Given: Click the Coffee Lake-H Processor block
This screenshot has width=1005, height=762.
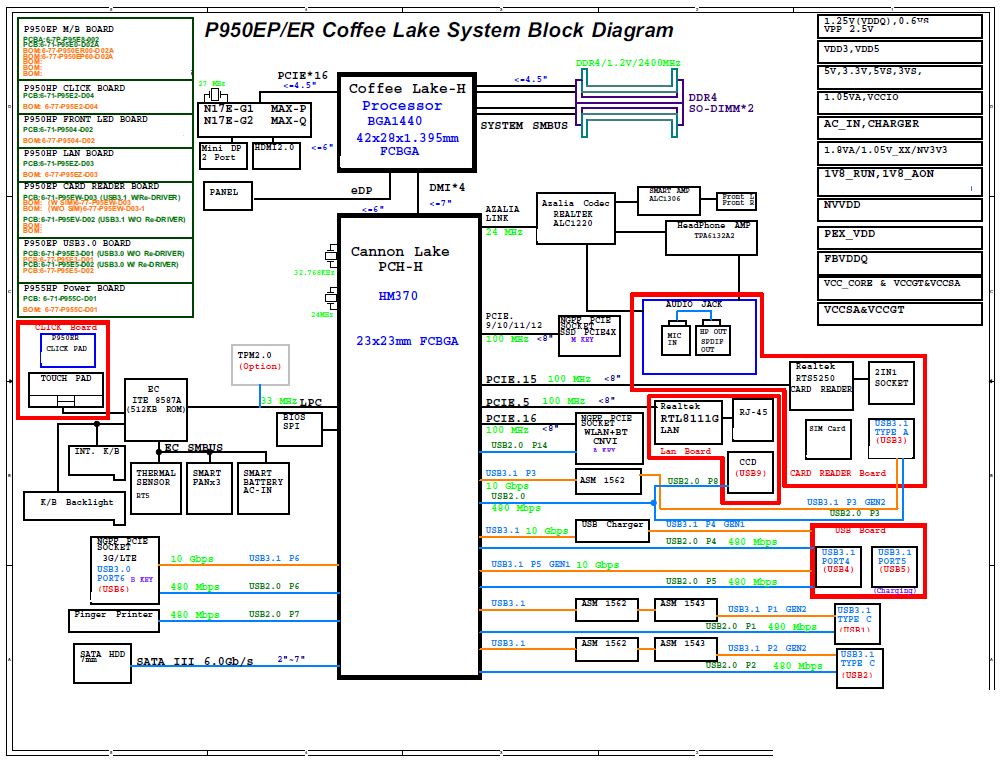Looking at the screenshot, I should (x=406, y=122).
